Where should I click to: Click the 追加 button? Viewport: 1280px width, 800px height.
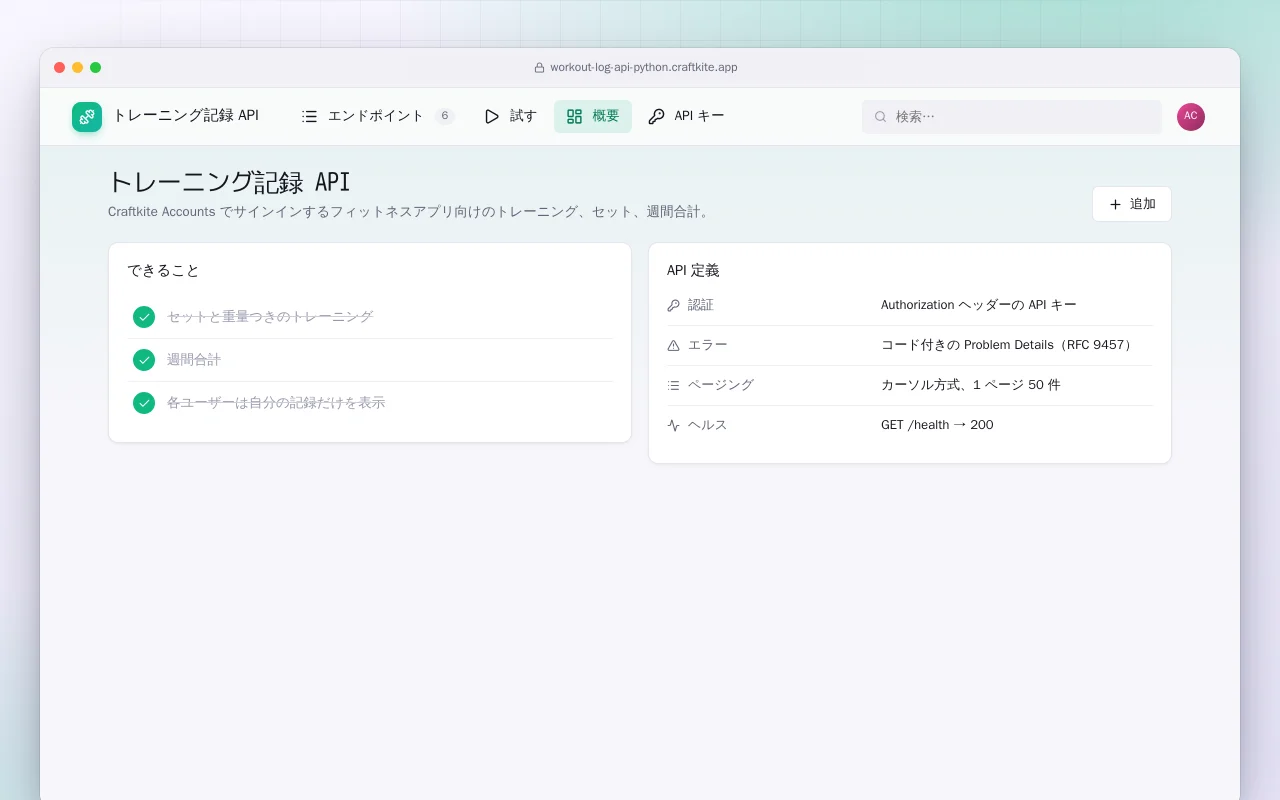coord(1131,204)
